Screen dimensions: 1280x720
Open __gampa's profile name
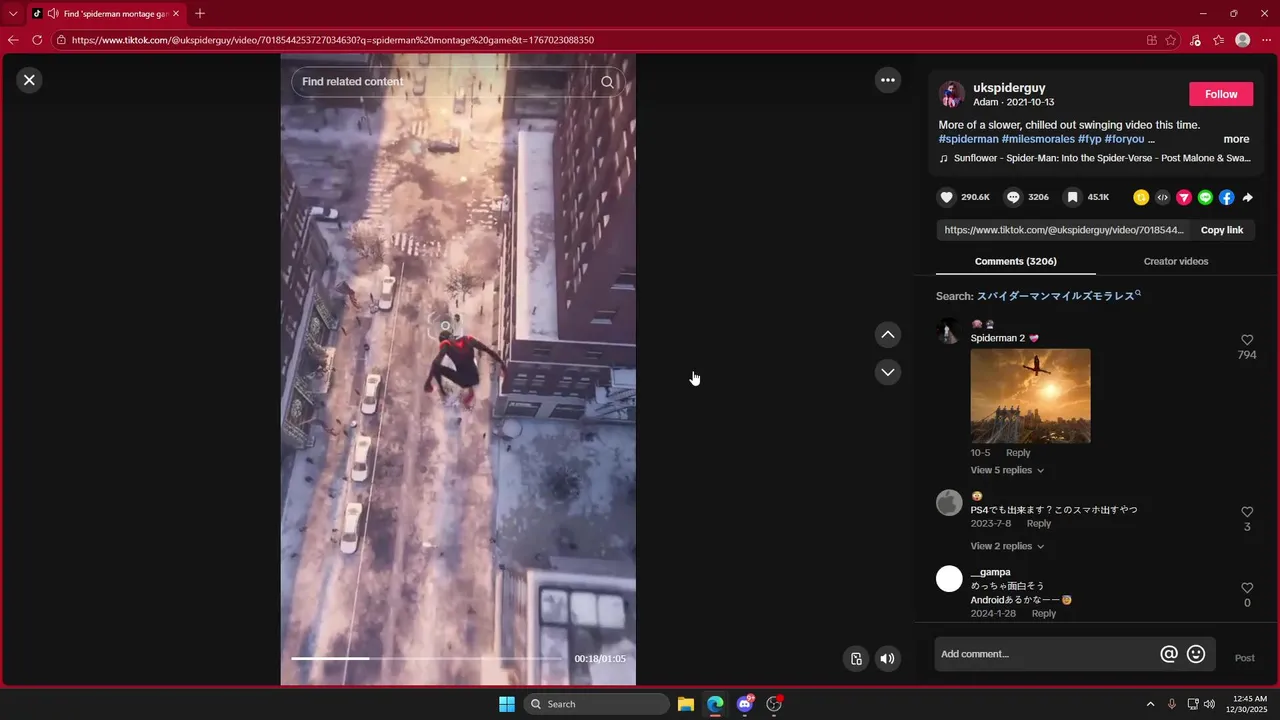990,572
